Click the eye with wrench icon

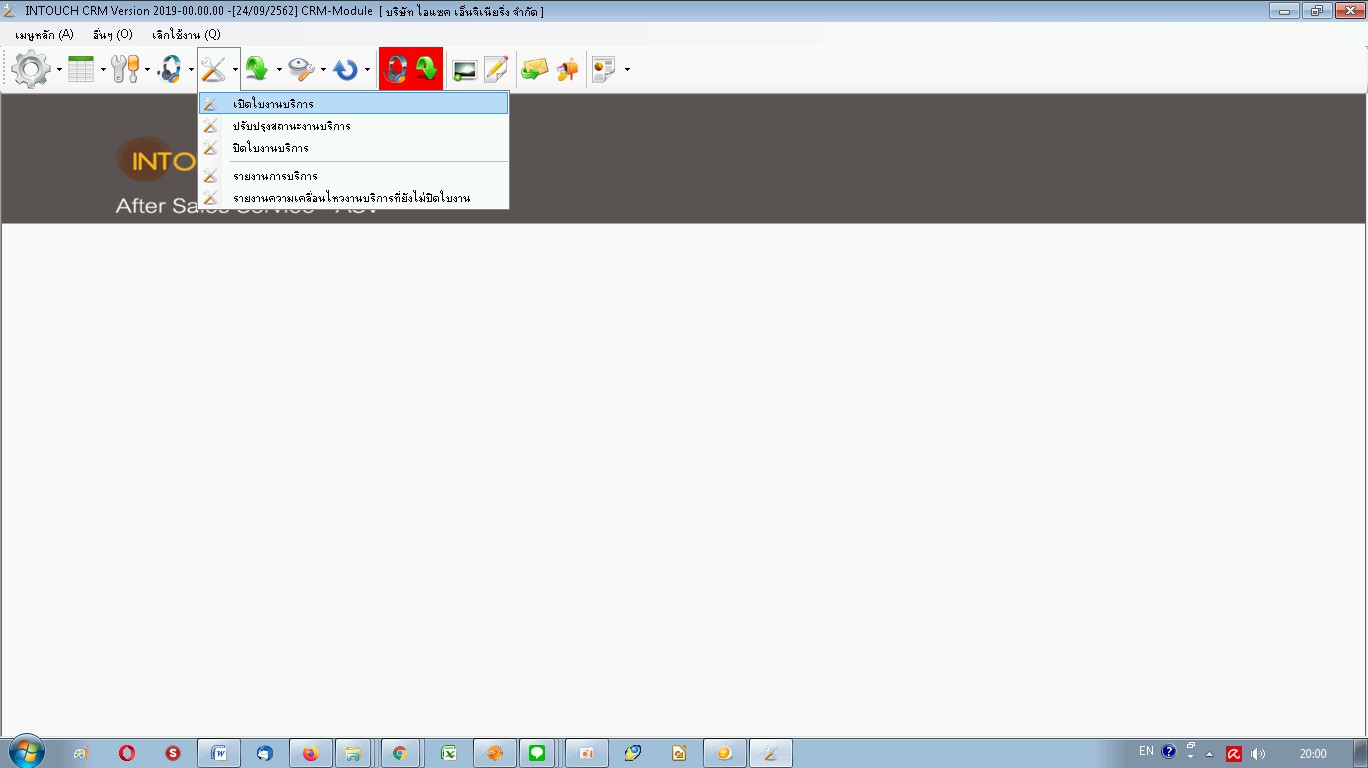[x=301, y=69]
